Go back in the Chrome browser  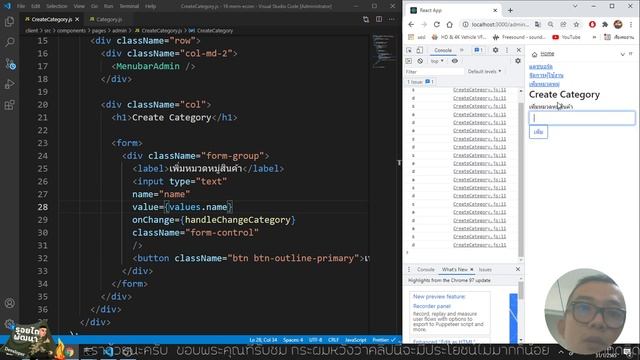(x=411, y=24)
